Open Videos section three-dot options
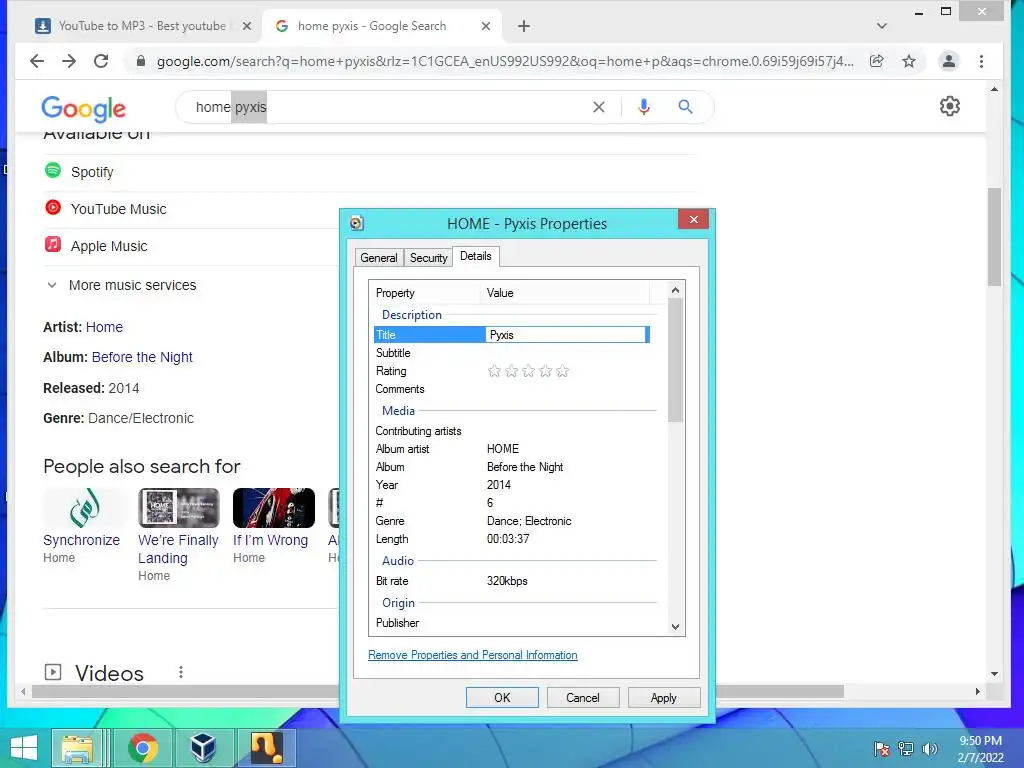The height and width of the screenshot is (768, 1024). point(181,672)
